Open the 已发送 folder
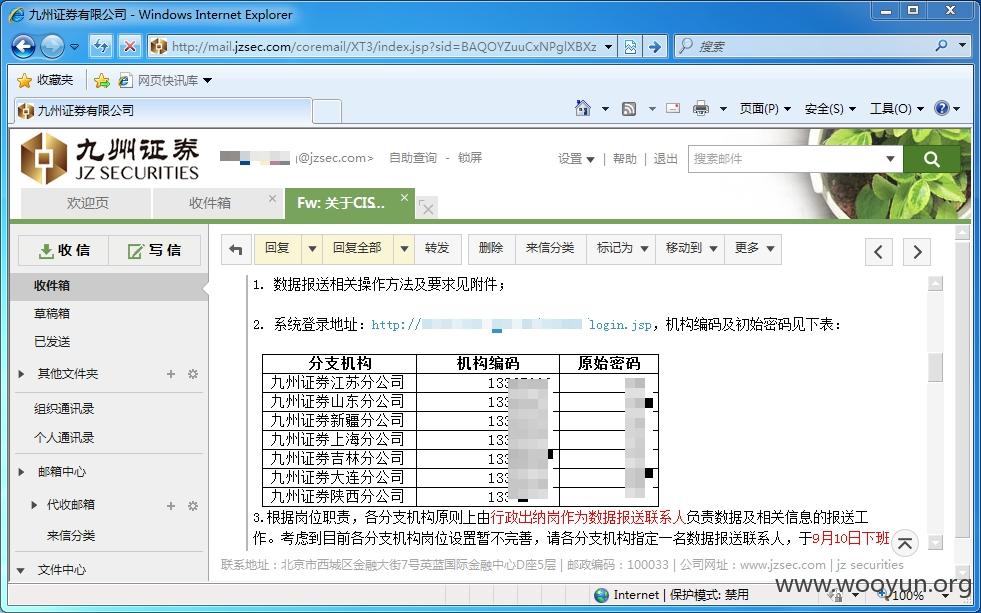981x613 pixels. pyautogui.click(x=52, y=342)
